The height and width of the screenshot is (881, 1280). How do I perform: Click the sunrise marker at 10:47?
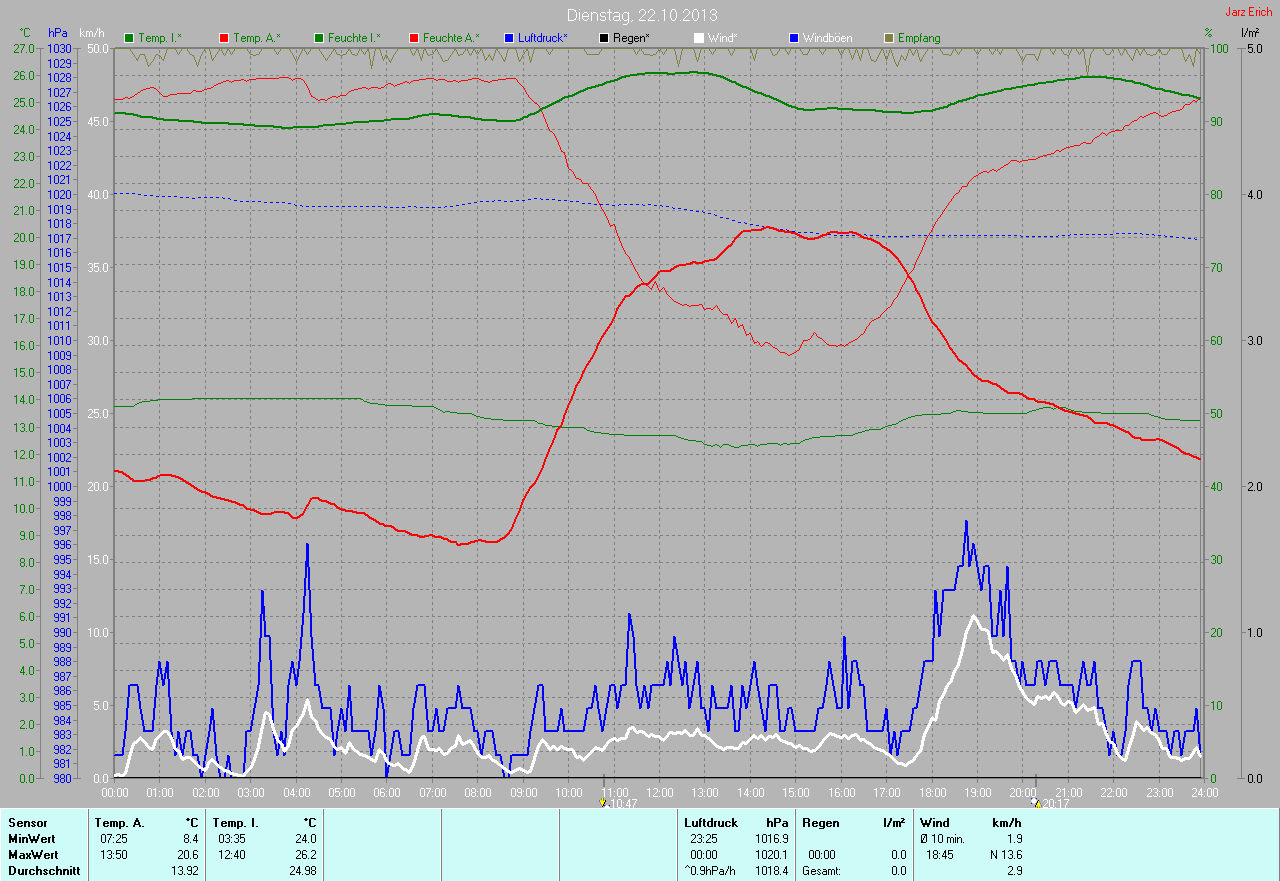point(603,802)
